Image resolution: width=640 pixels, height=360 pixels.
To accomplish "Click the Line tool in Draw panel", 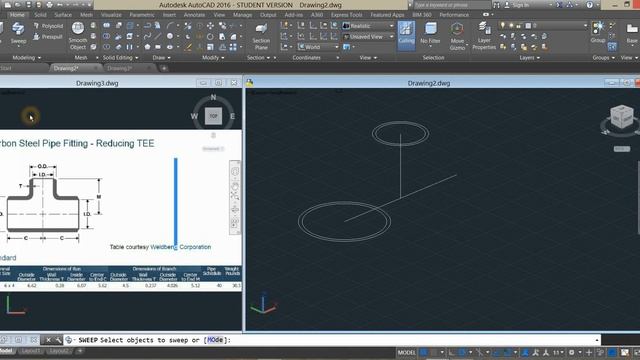I will pos(158,36).
